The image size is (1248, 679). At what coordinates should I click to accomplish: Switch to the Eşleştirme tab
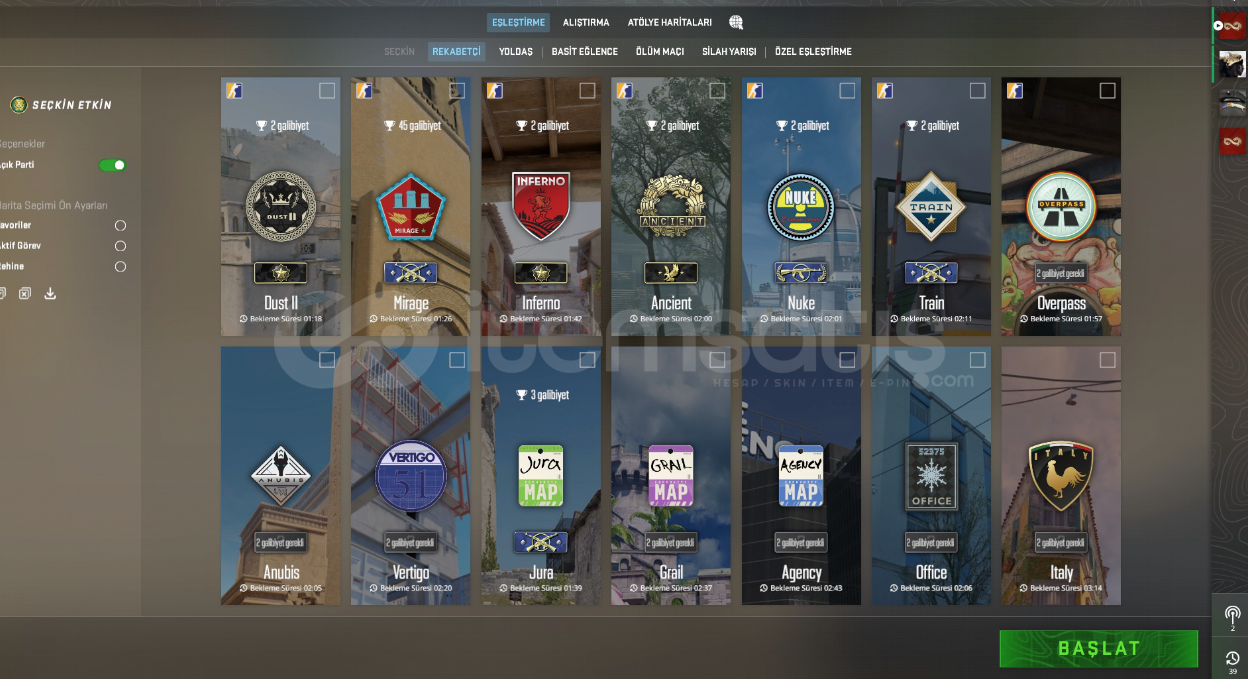pos(518,22)
